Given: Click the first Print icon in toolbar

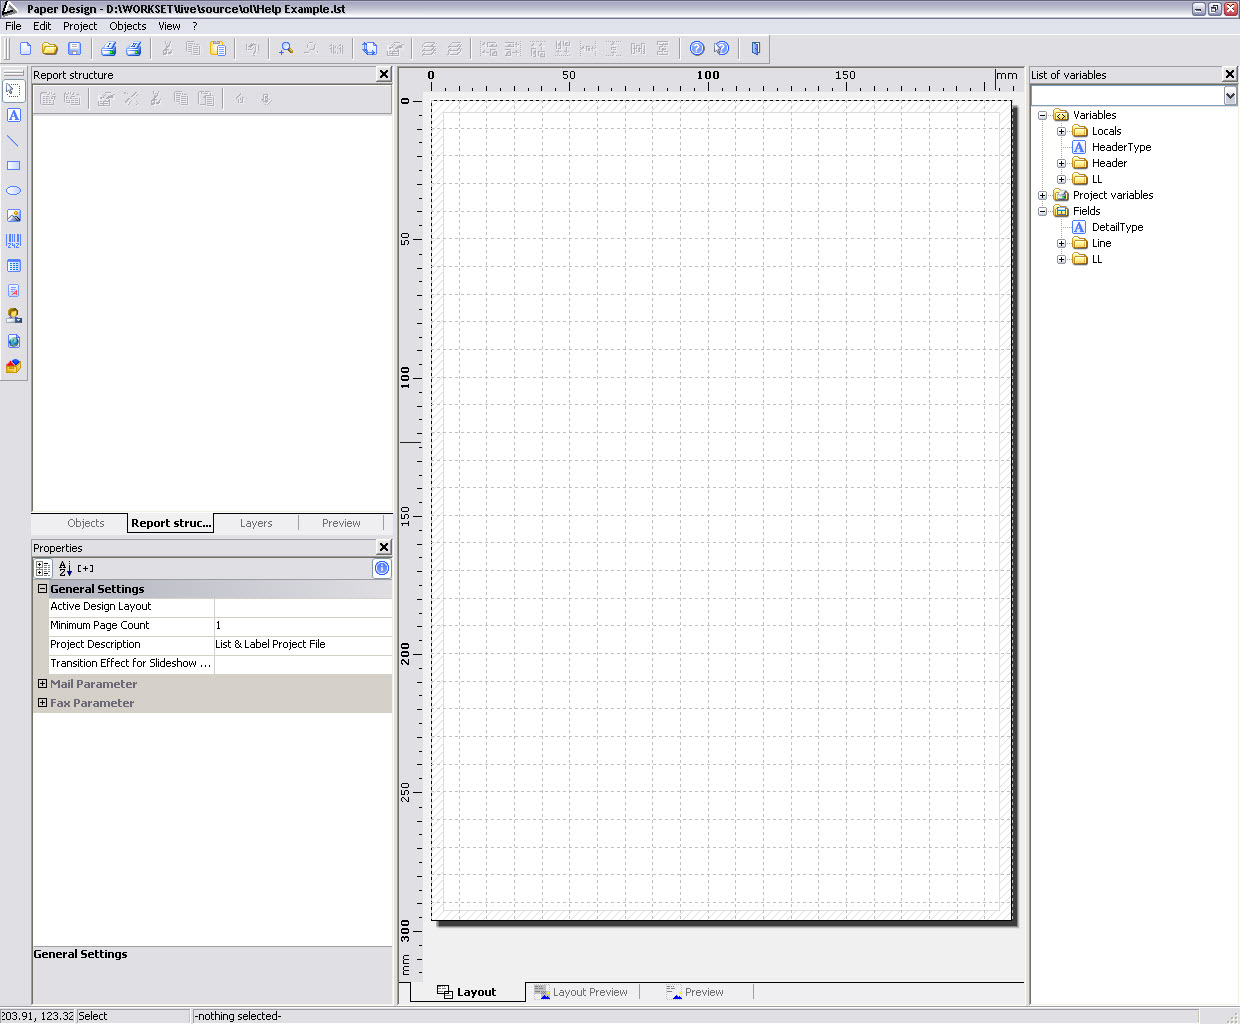Looking at the screenshot, I should (109, 48).
